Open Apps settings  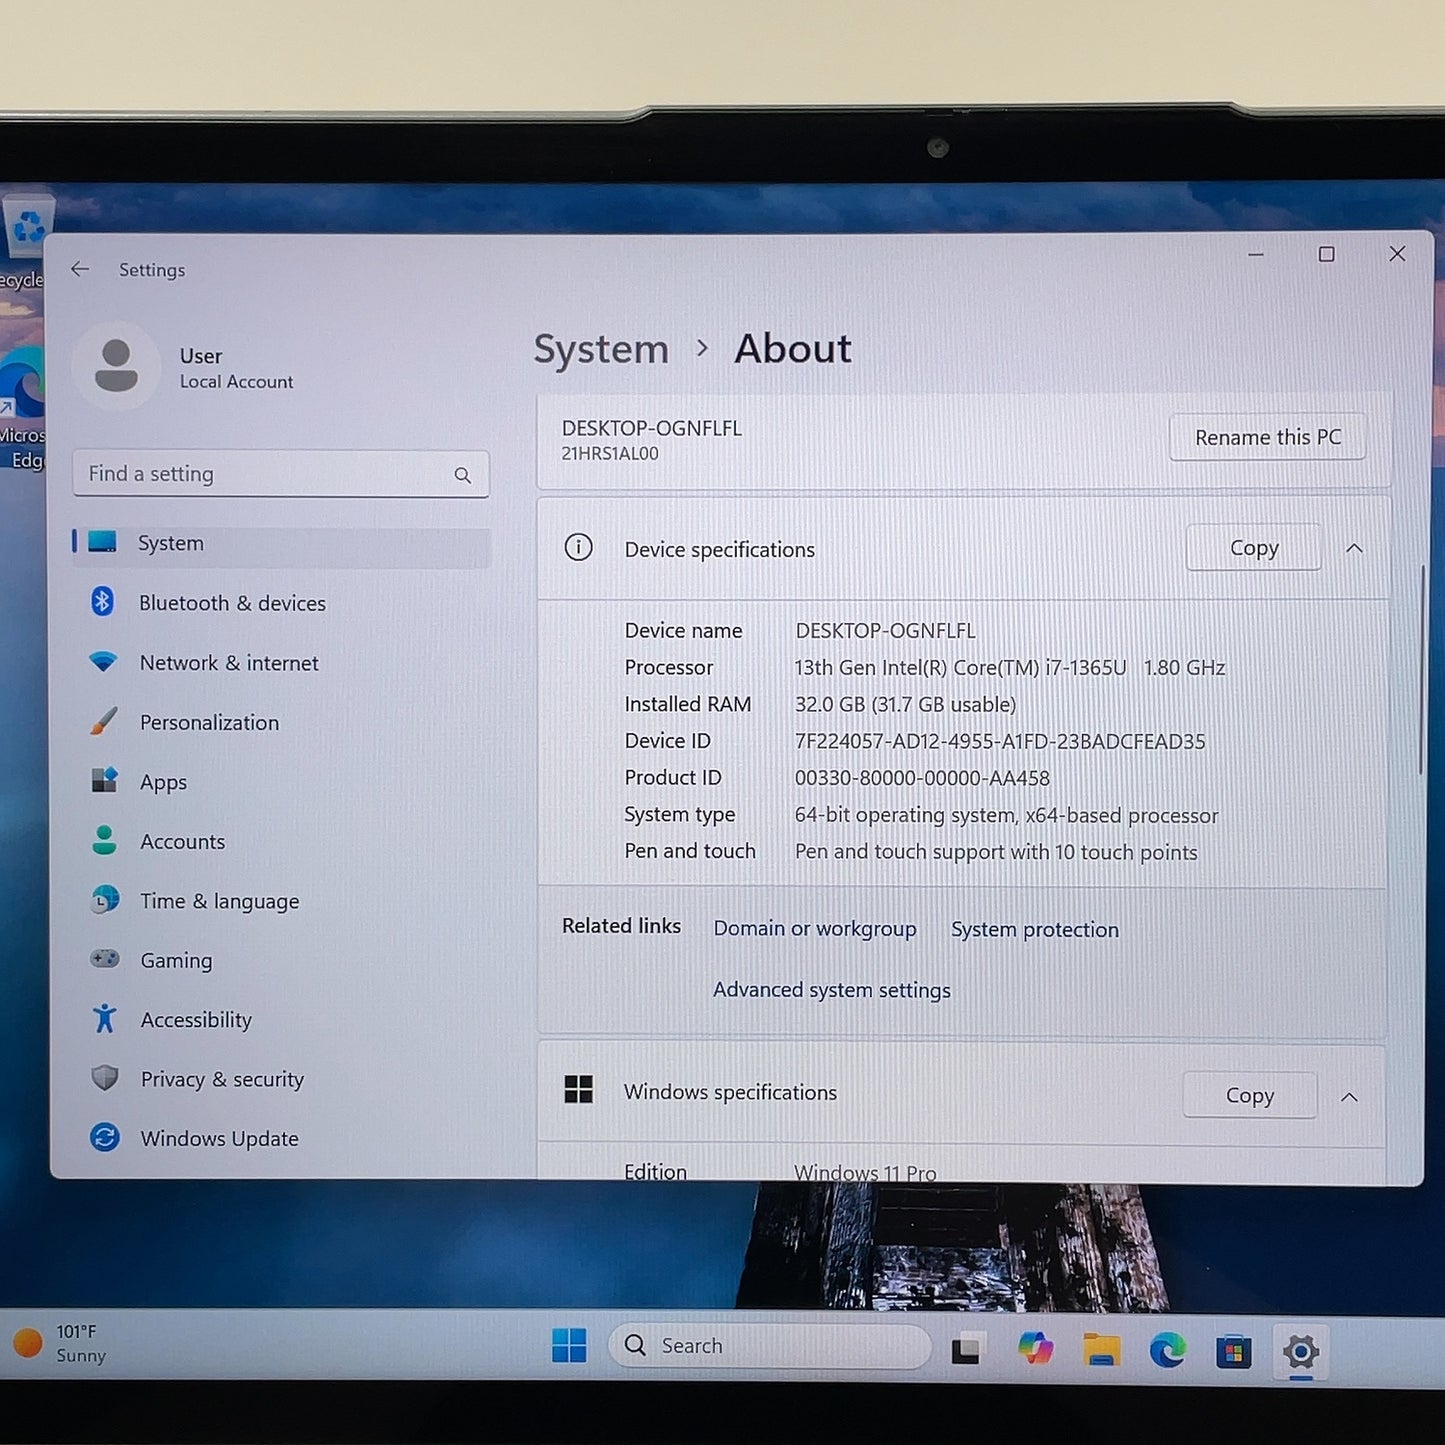(280, 782)
